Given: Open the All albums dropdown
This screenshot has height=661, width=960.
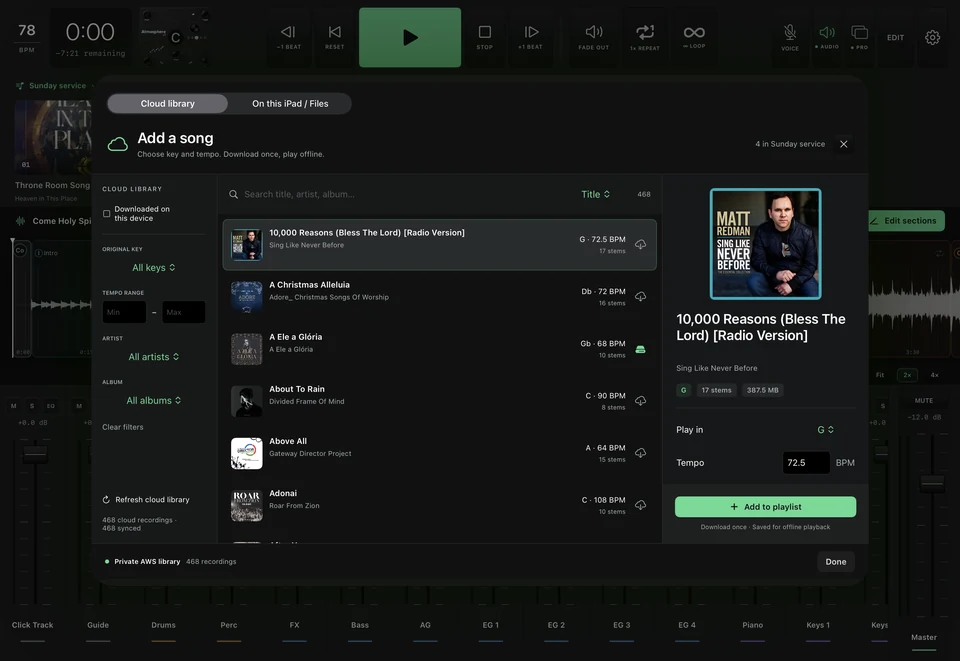Looking at the screenshot, I should click(x=154, y=400).
